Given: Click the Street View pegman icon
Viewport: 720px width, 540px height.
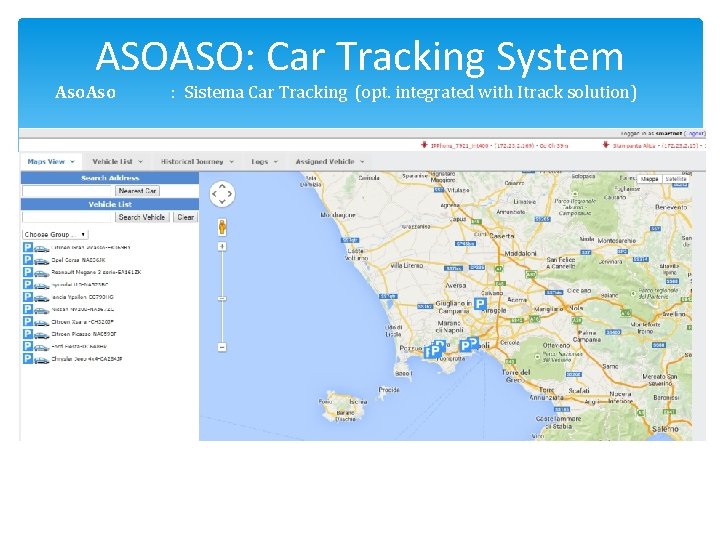Looking at the screenshot, I should pos(222,227).
